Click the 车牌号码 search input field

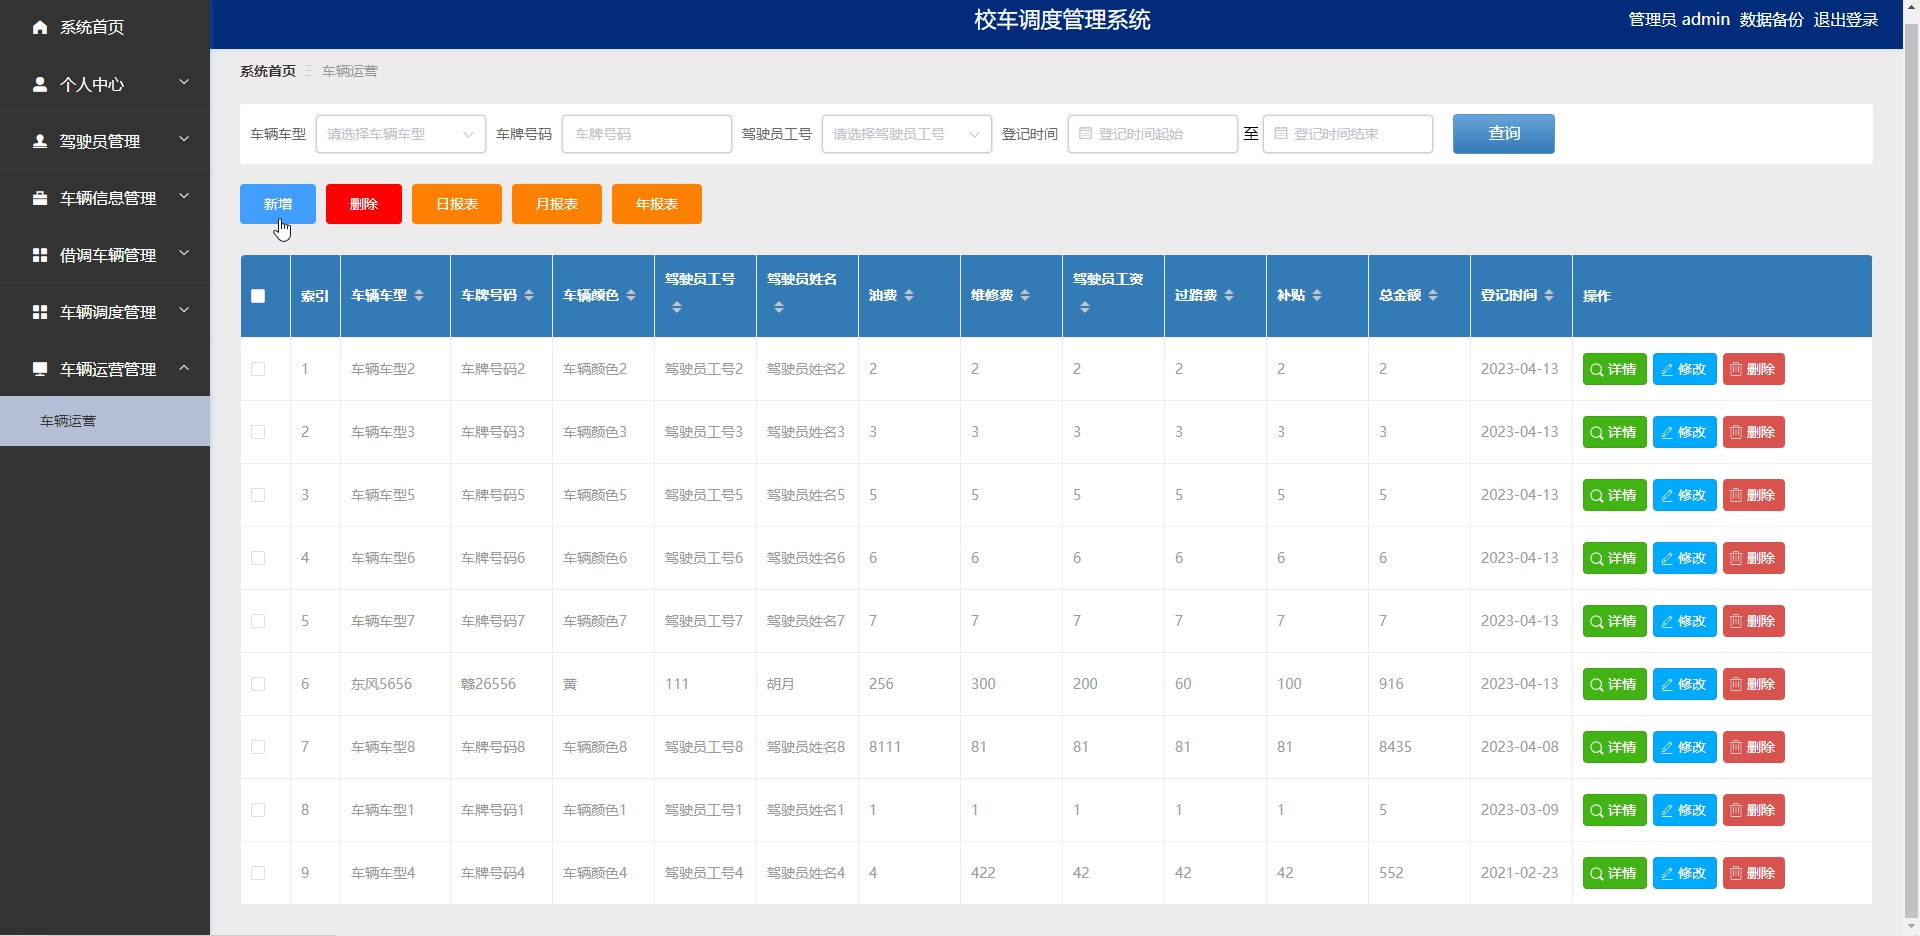coord(646,134)
